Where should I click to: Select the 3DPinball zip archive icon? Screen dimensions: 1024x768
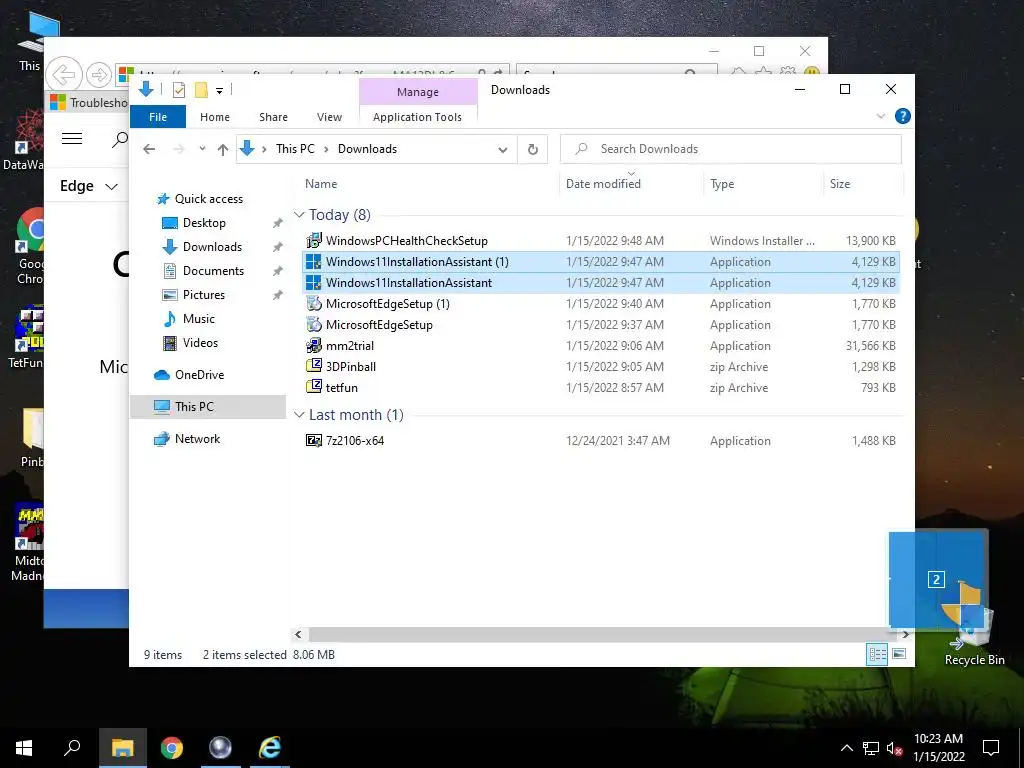[x=314, y=366]
